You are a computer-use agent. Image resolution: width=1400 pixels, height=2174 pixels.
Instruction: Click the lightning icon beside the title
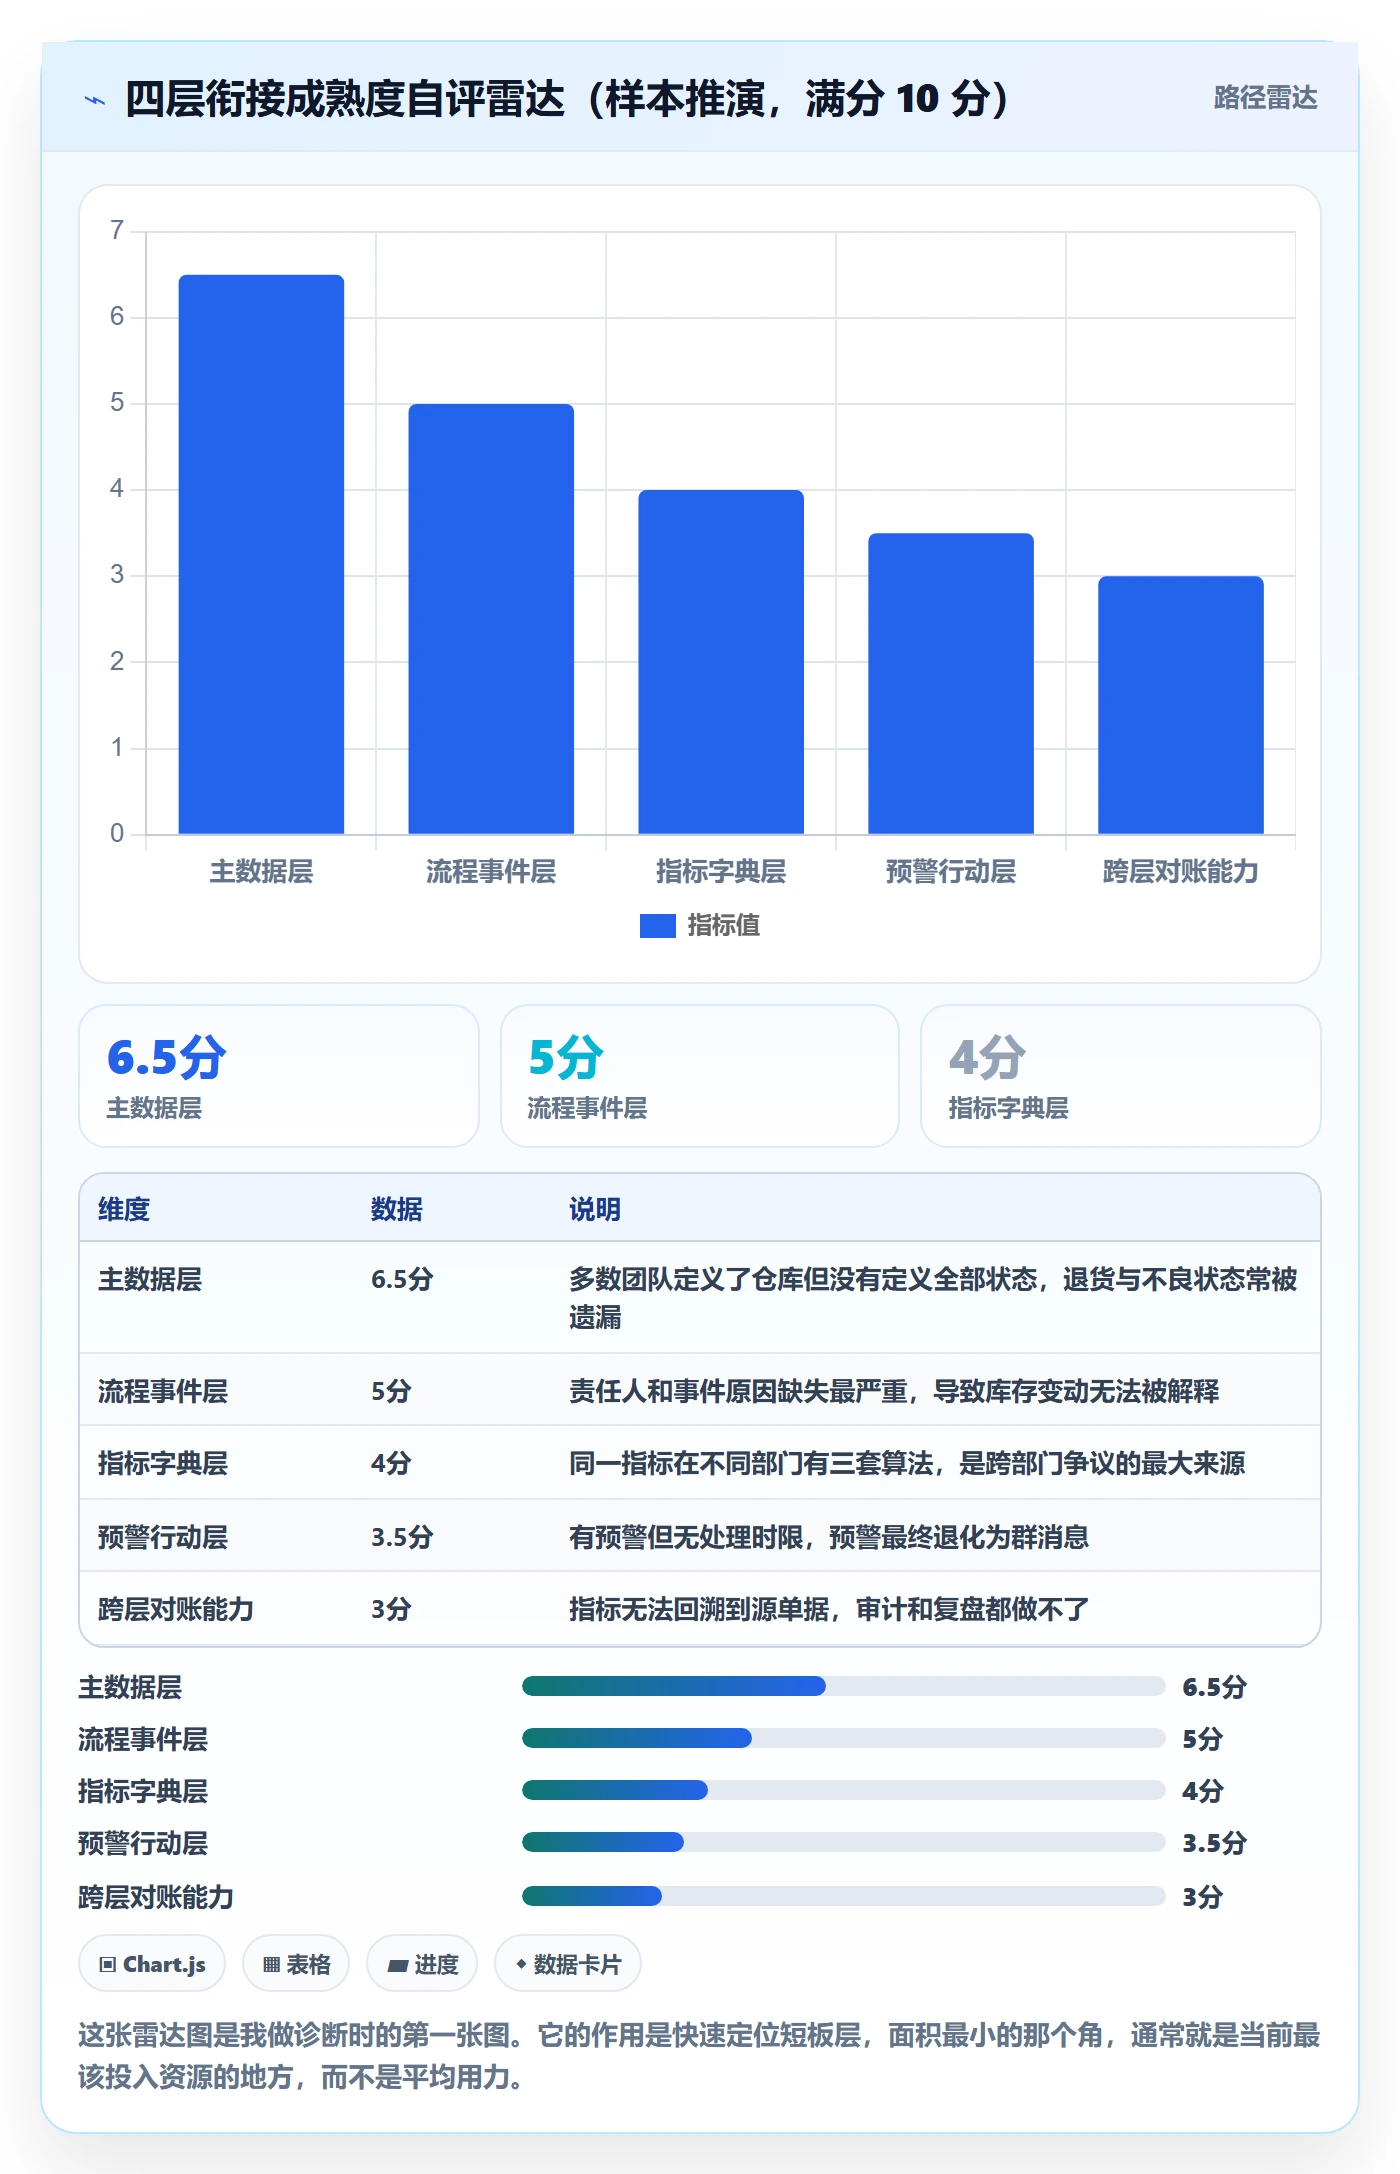pos(95,100)
